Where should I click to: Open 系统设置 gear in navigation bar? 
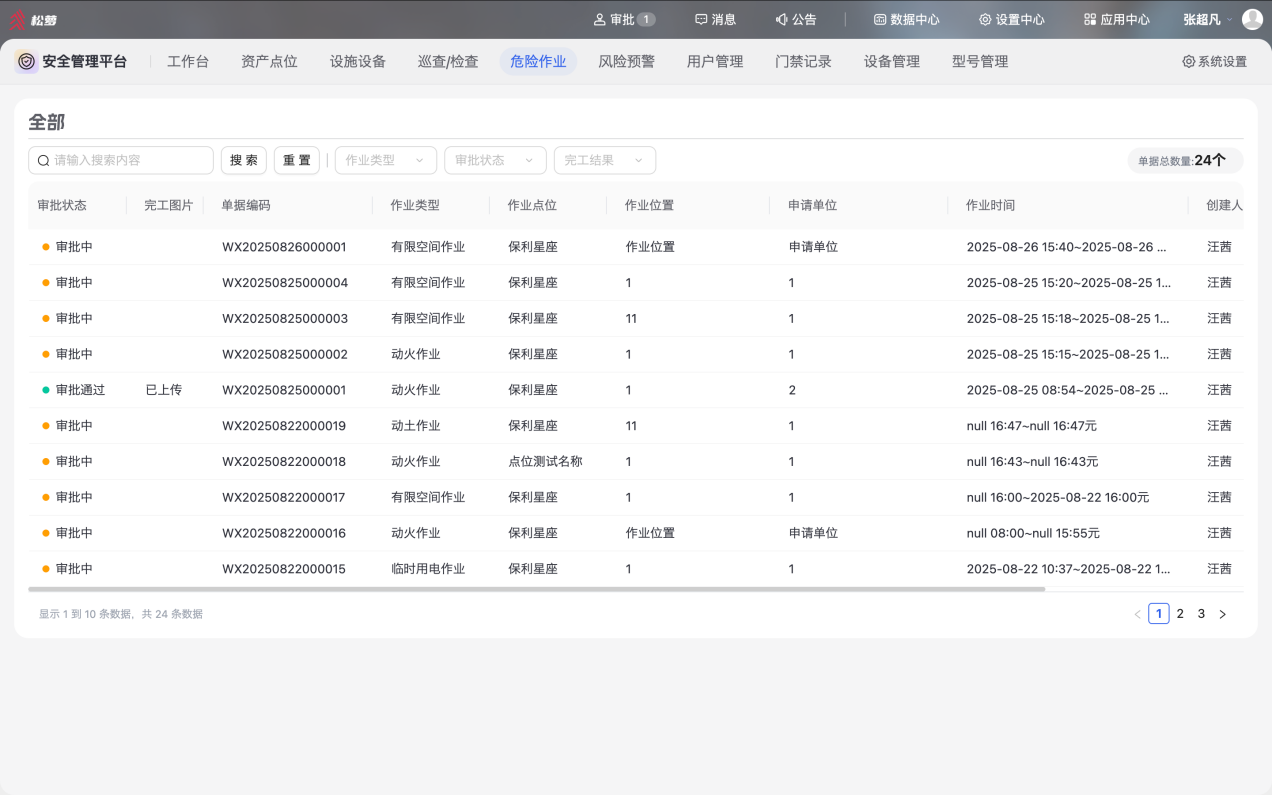[1189, 61]
